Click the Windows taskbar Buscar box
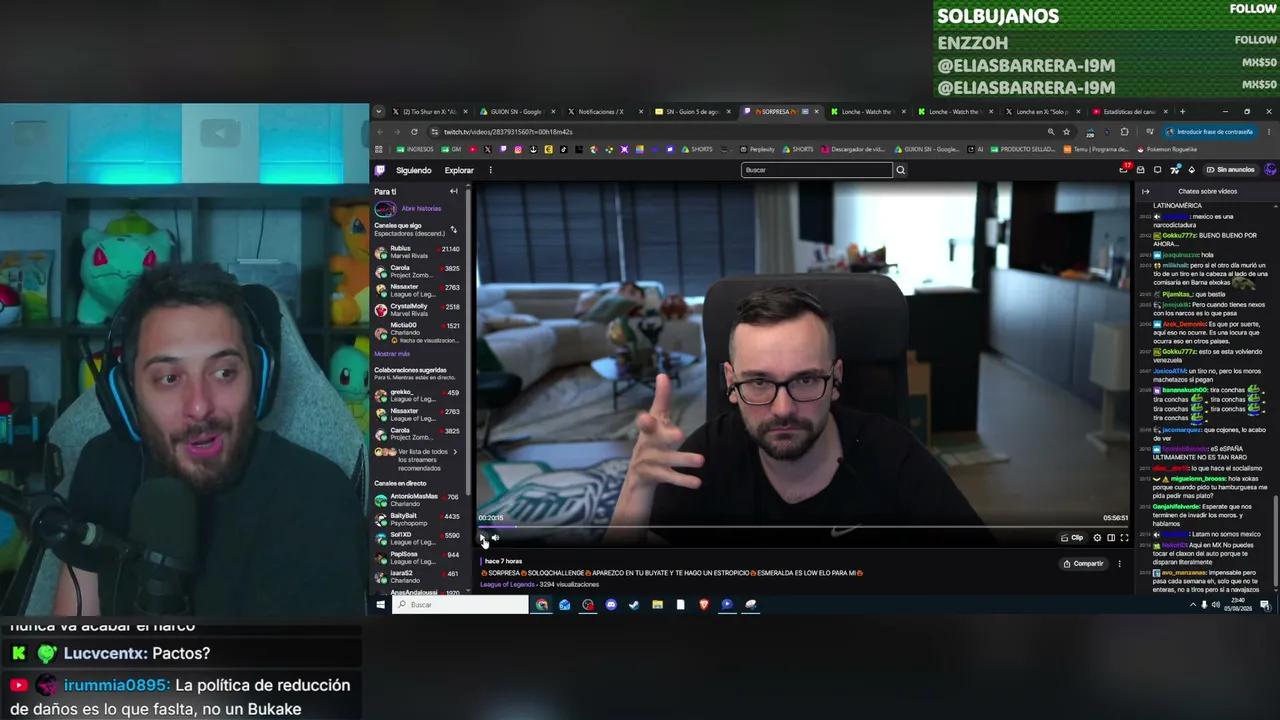 pos(460,605)
